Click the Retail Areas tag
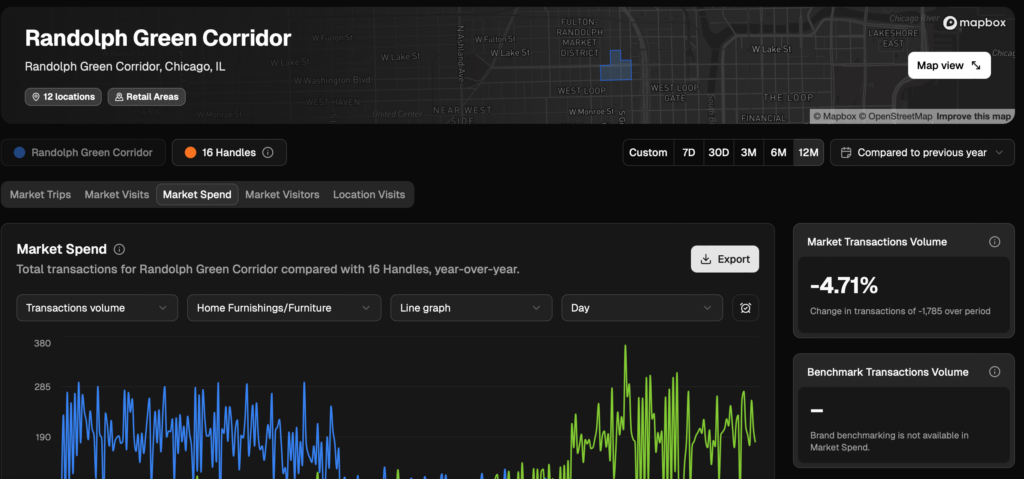The image size is (1024, 479). pos(147,97)
